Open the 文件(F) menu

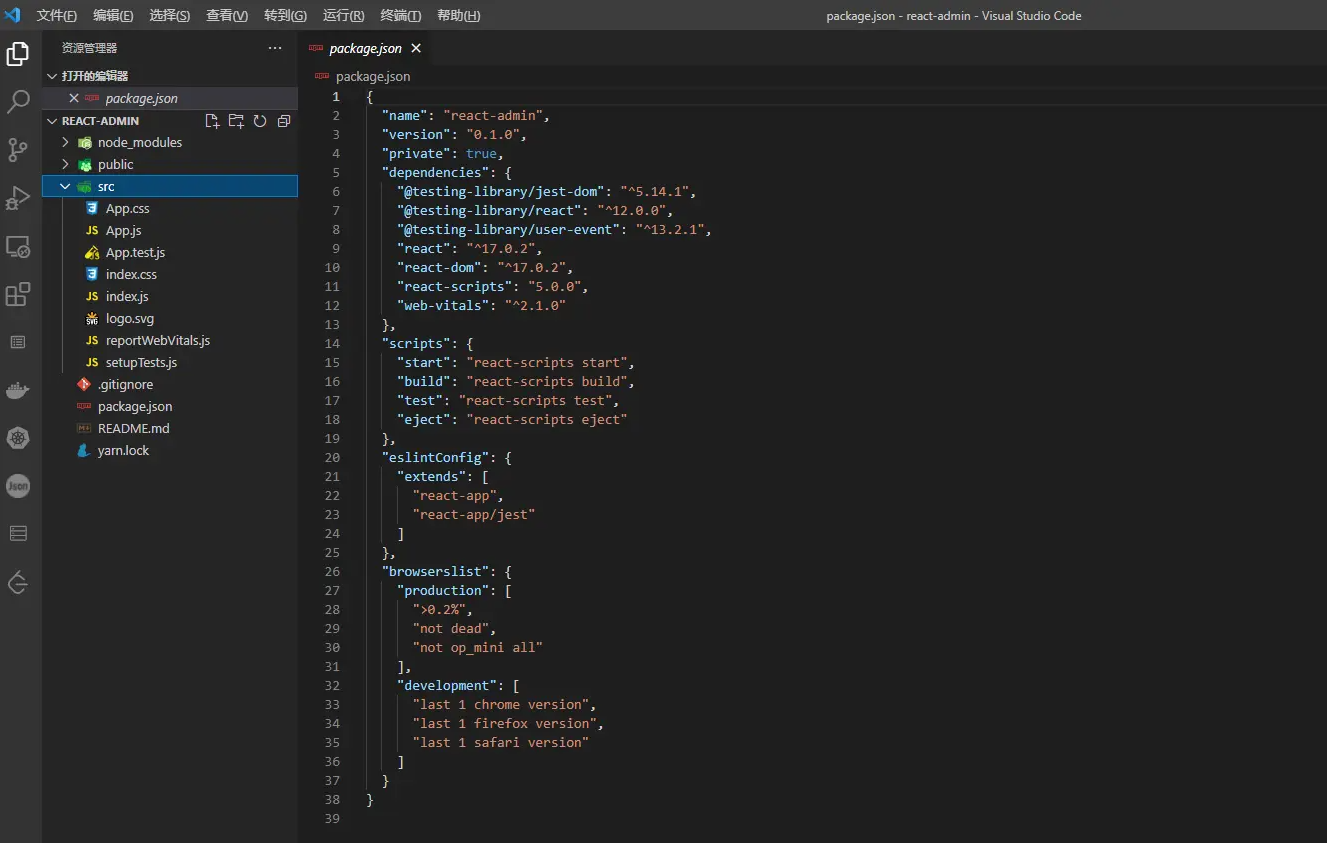(56, 16)
